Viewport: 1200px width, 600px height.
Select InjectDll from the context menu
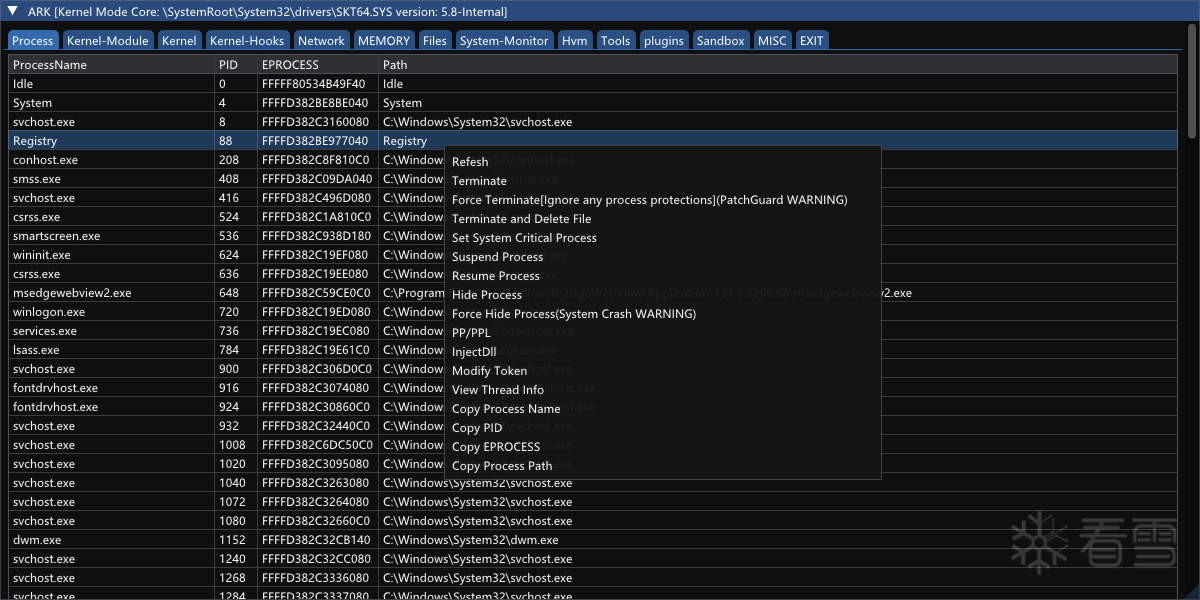point(662,352)
